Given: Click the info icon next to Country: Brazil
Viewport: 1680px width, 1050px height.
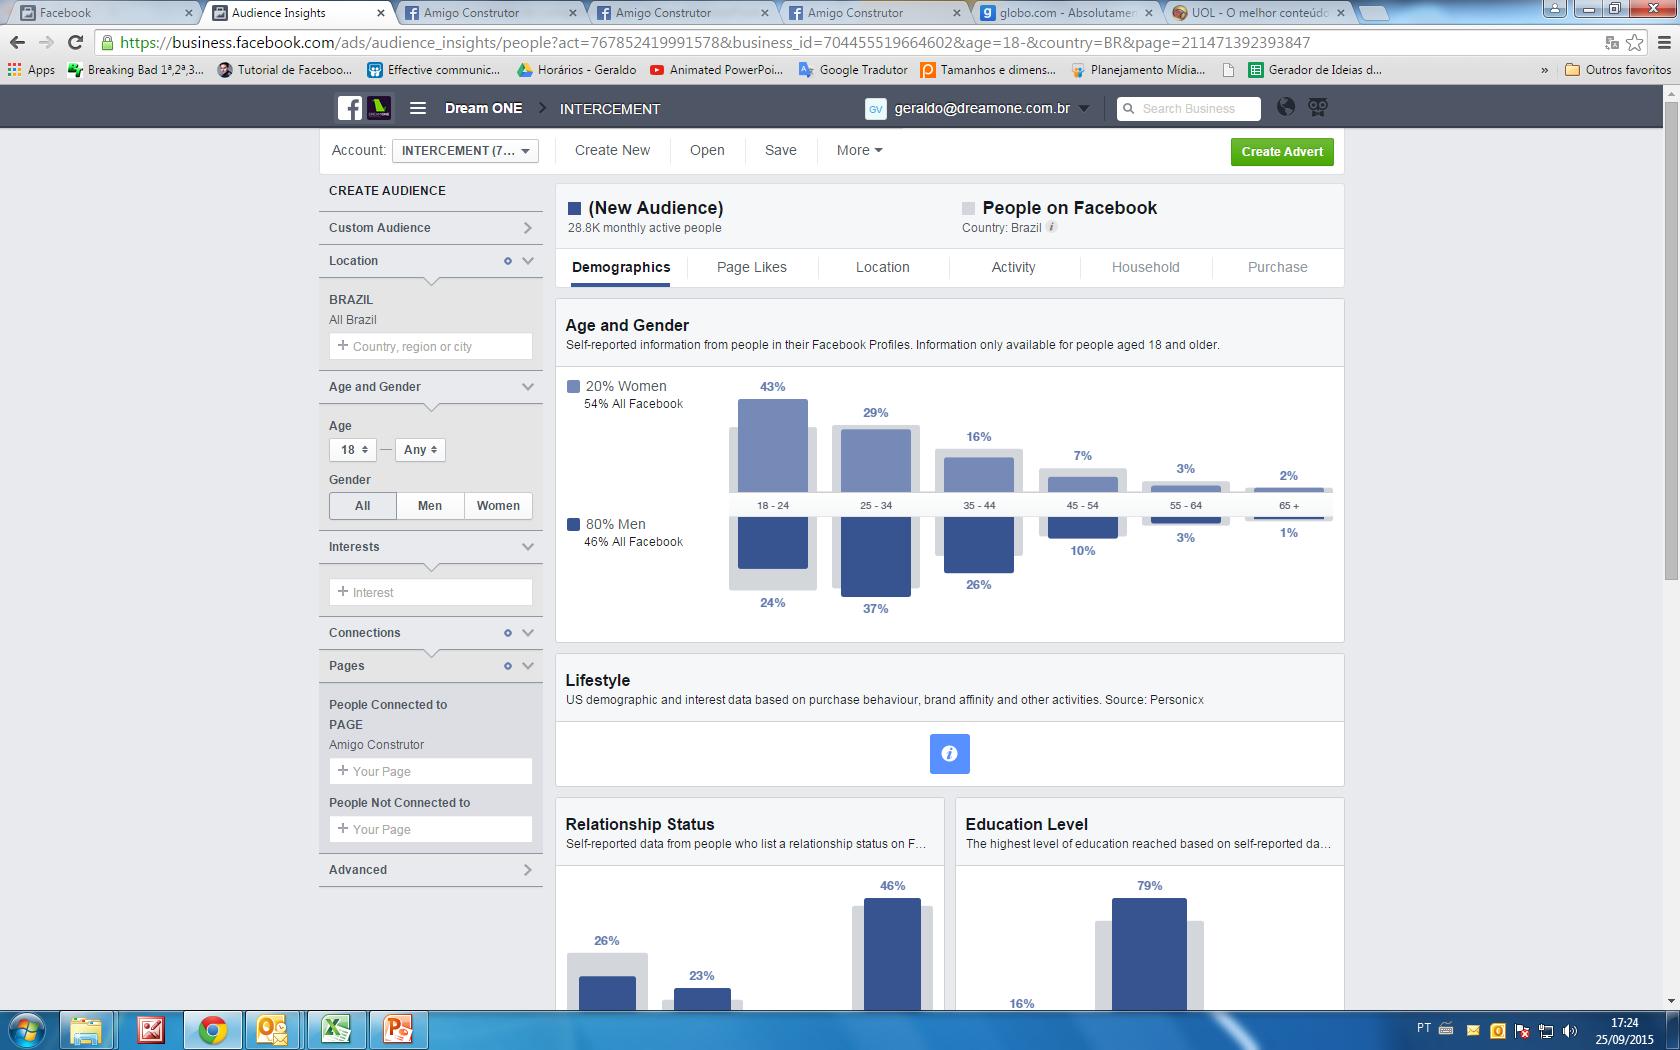Looking at the screenshot, I should pyautogui.click(x=1052, y=227).
